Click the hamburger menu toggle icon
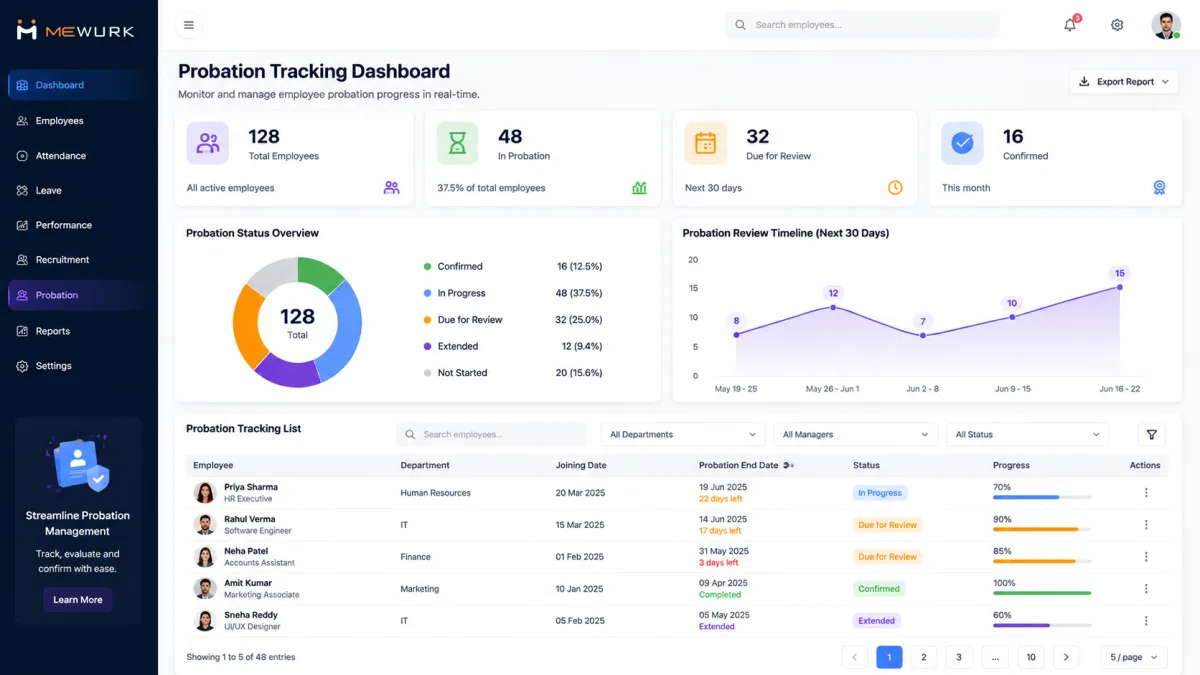Viewport: 1200px width, 675px height. [189, 25]
